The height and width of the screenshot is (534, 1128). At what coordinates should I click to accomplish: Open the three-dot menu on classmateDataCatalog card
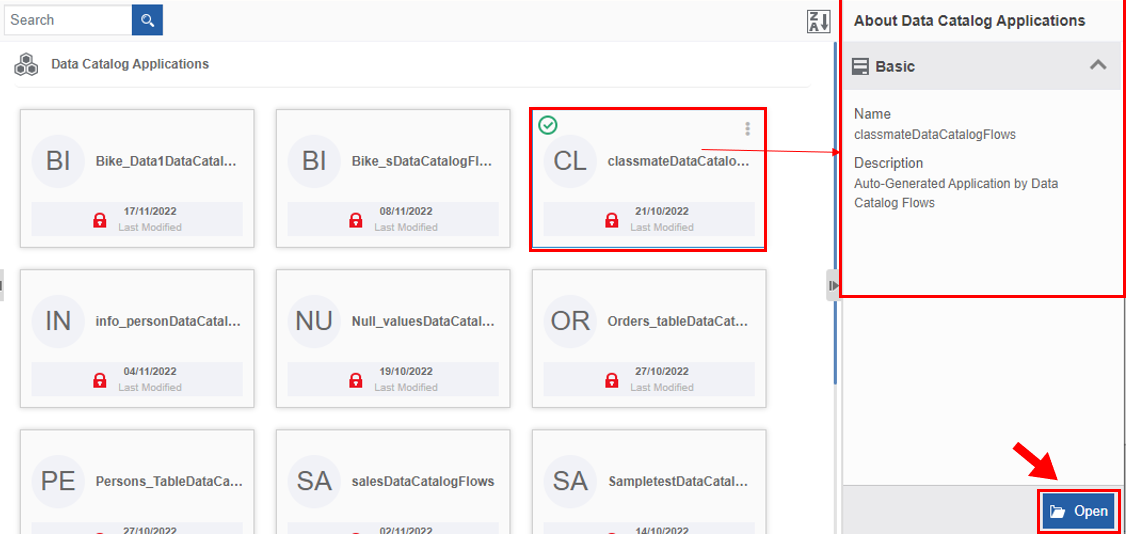pyautogui.click(x=747, y=129)
